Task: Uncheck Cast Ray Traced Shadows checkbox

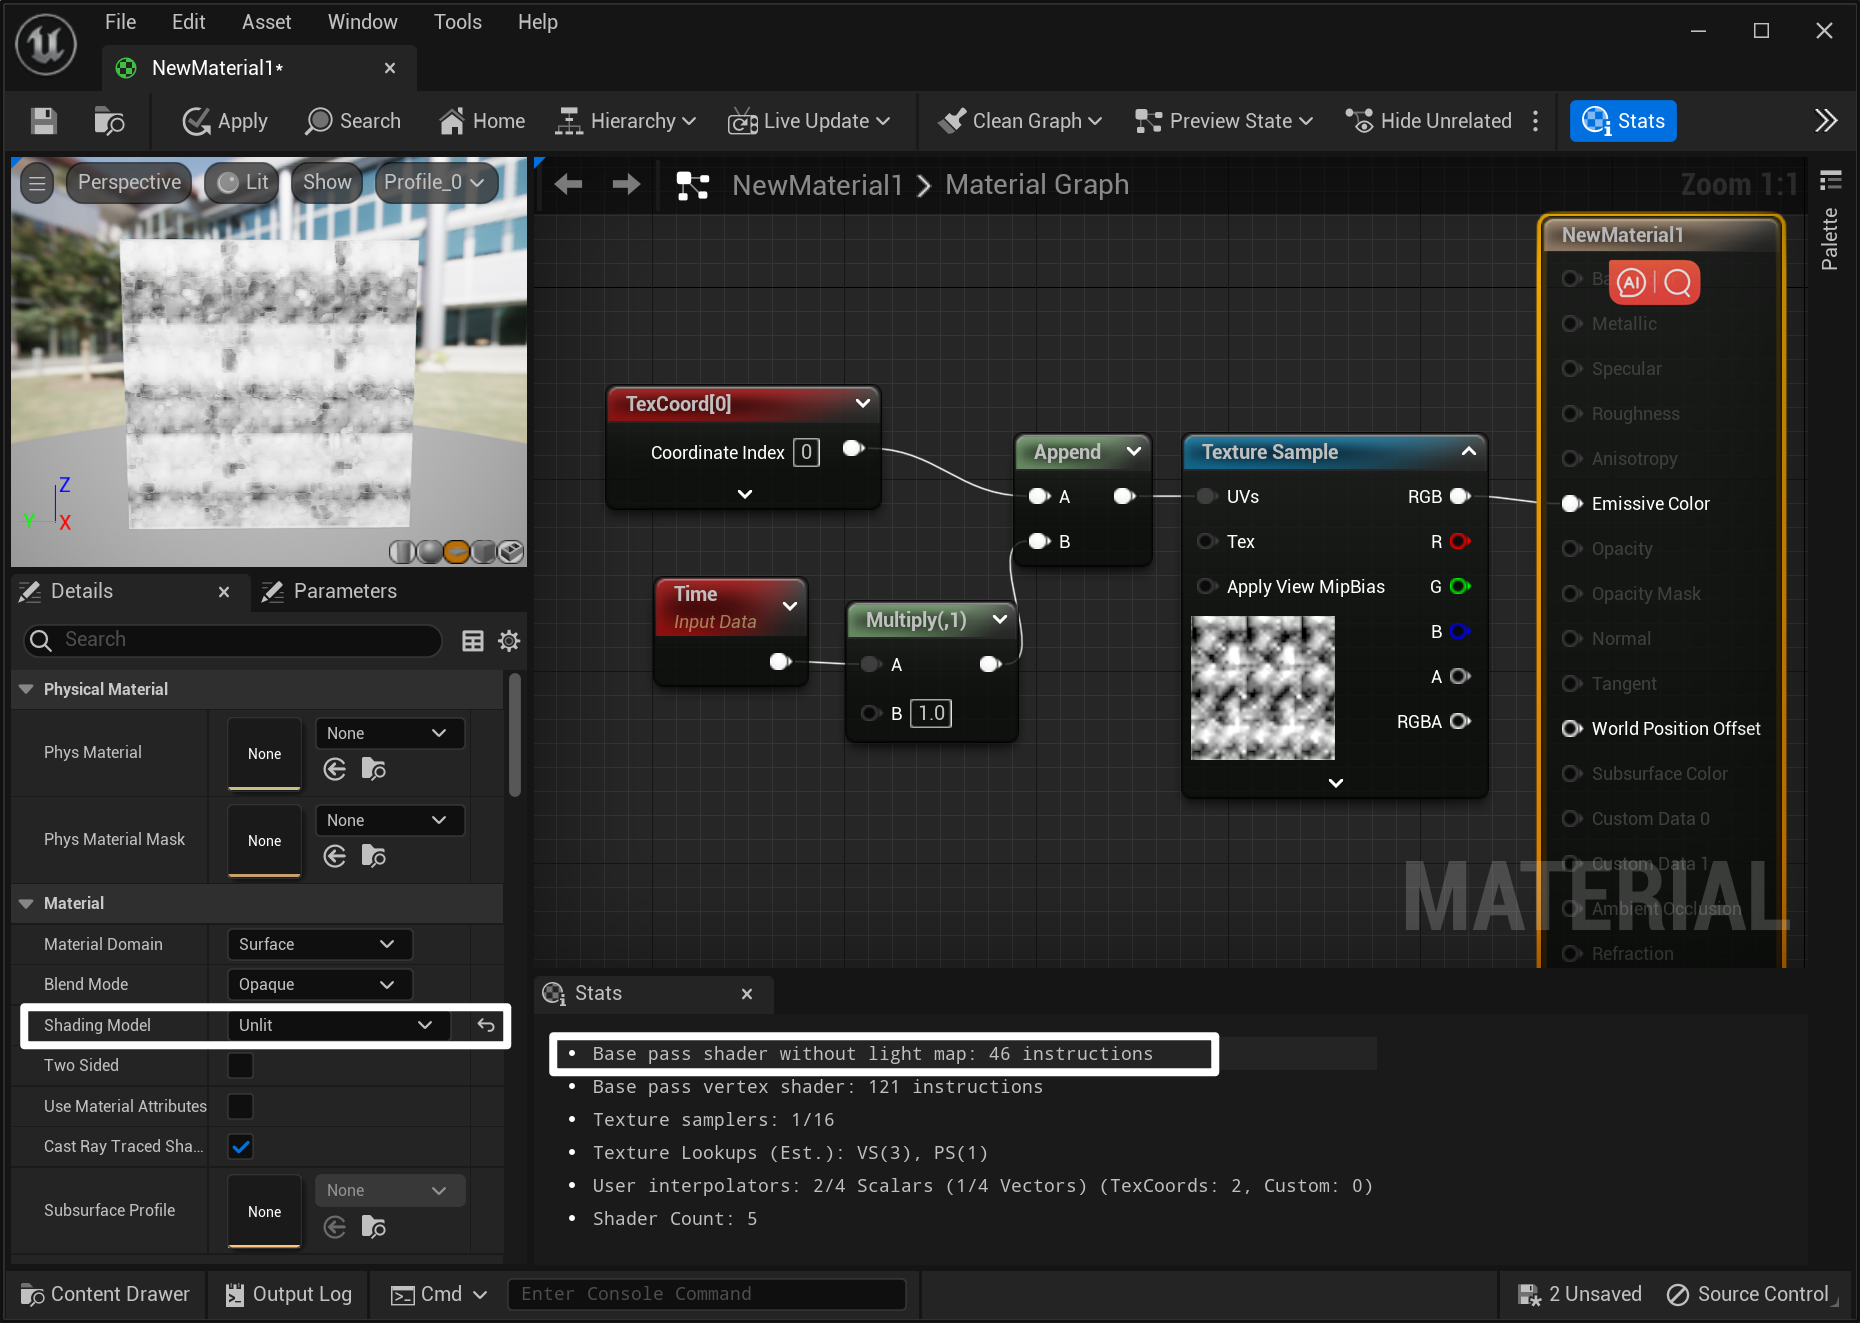Action: pyautogui.click(x=240, y=1147)
